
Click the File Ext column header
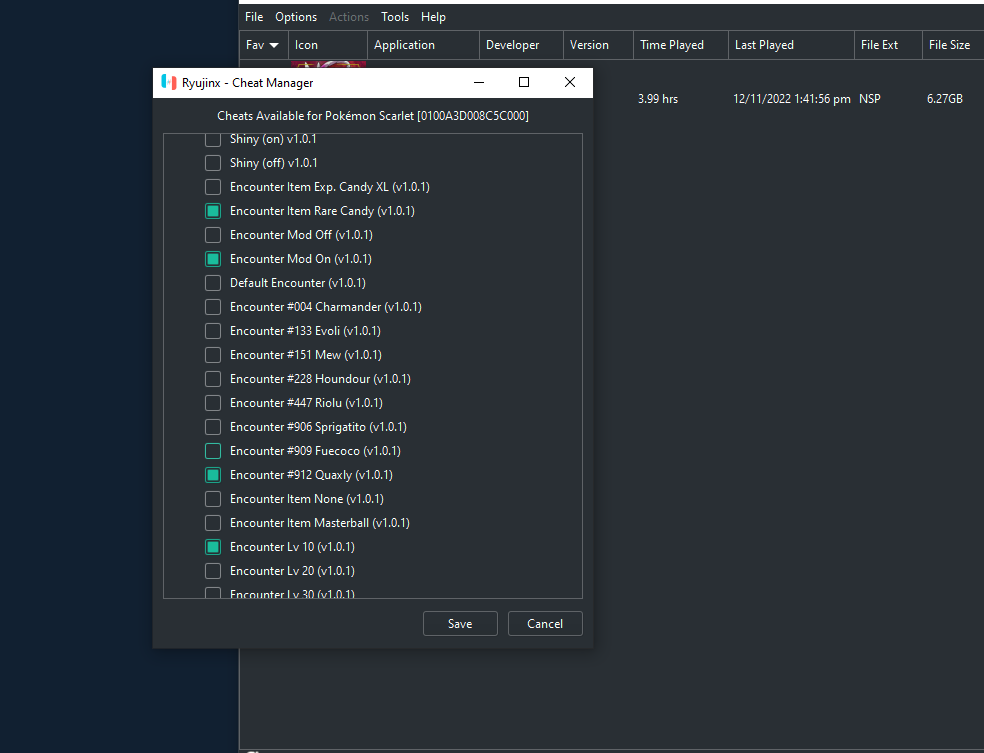click(x=888, y=45)
